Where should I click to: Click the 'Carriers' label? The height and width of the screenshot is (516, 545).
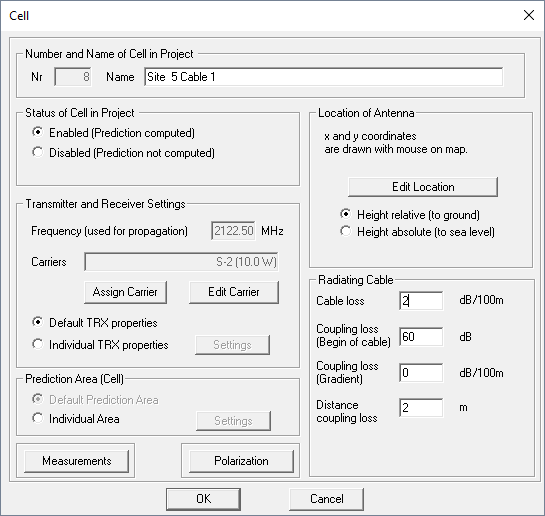pyautogui.click(x=49, y=262)
